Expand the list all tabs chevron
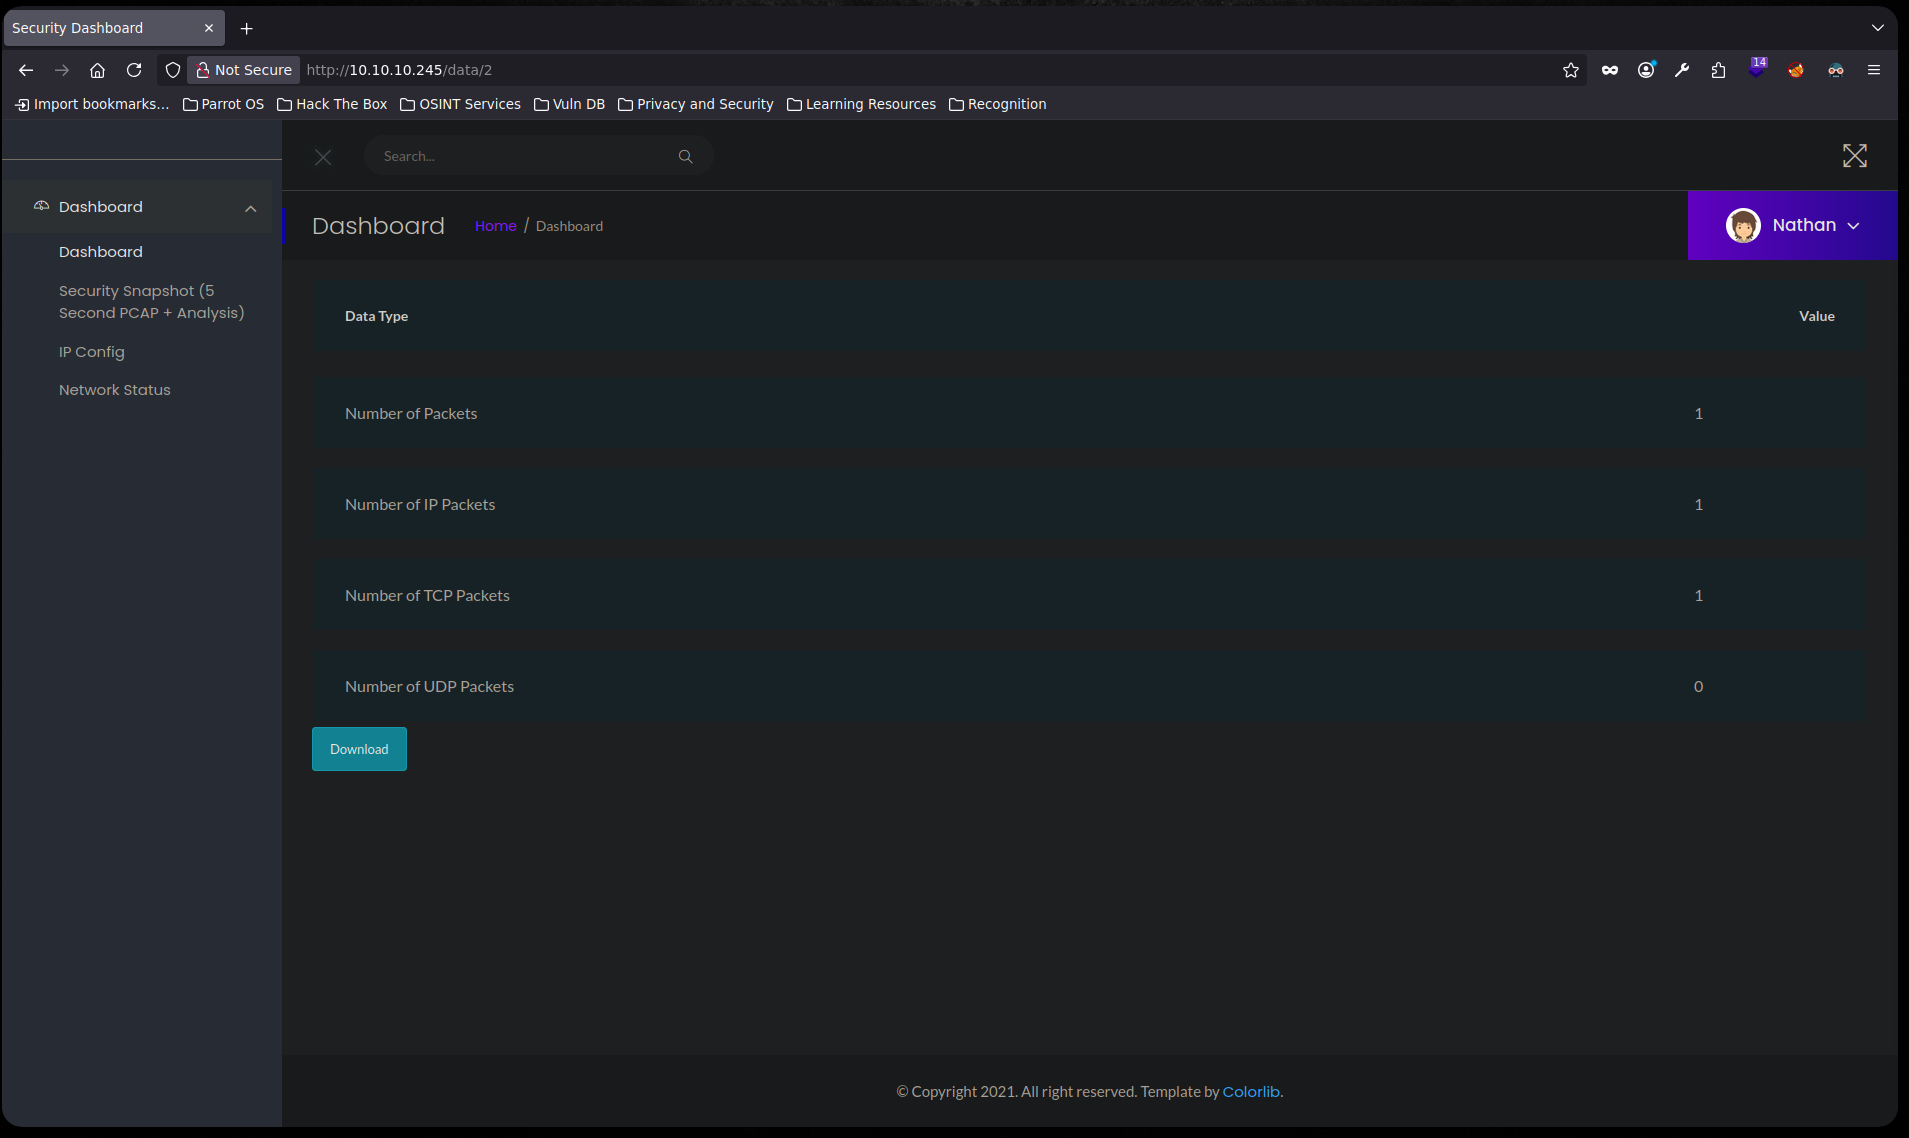Viewport: 1909px width, 1138px height. 1877,28
